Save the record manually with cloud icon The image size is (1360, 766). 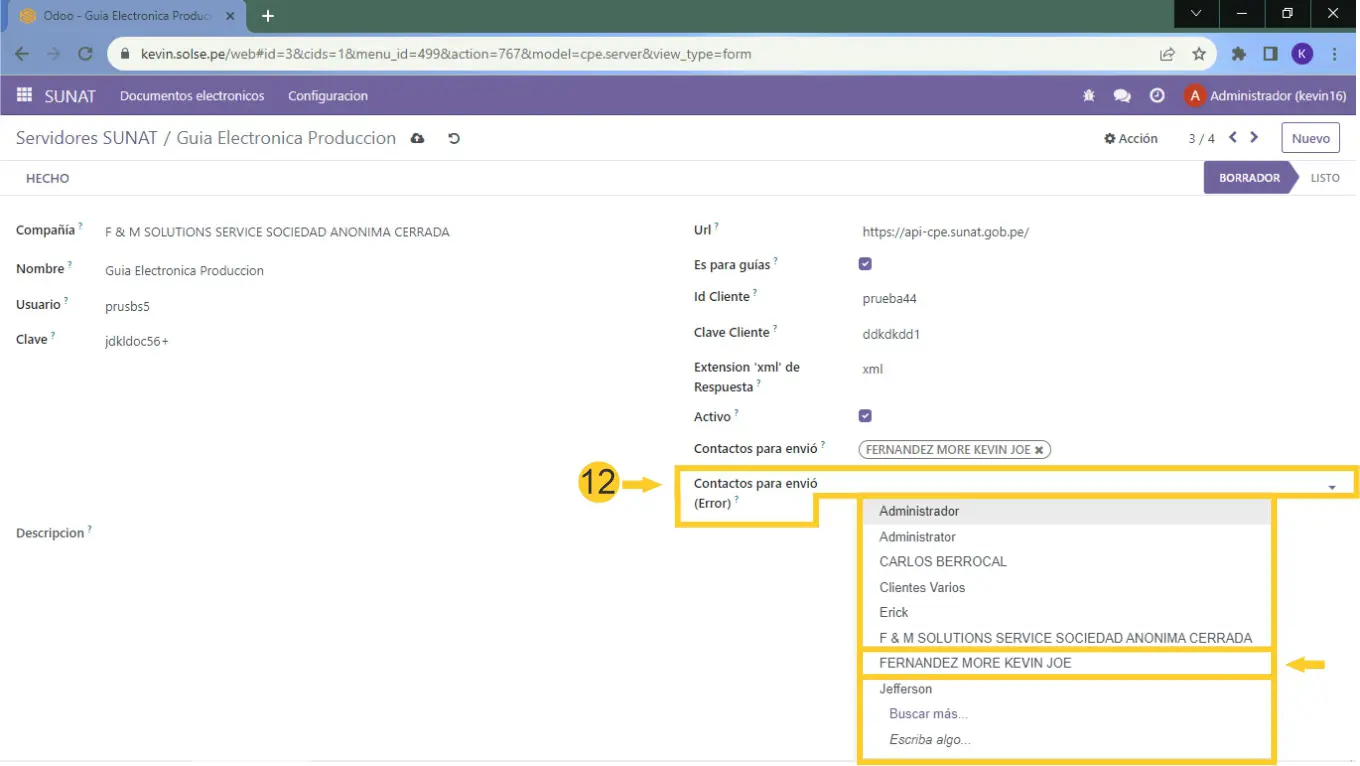tap(418, 139)
